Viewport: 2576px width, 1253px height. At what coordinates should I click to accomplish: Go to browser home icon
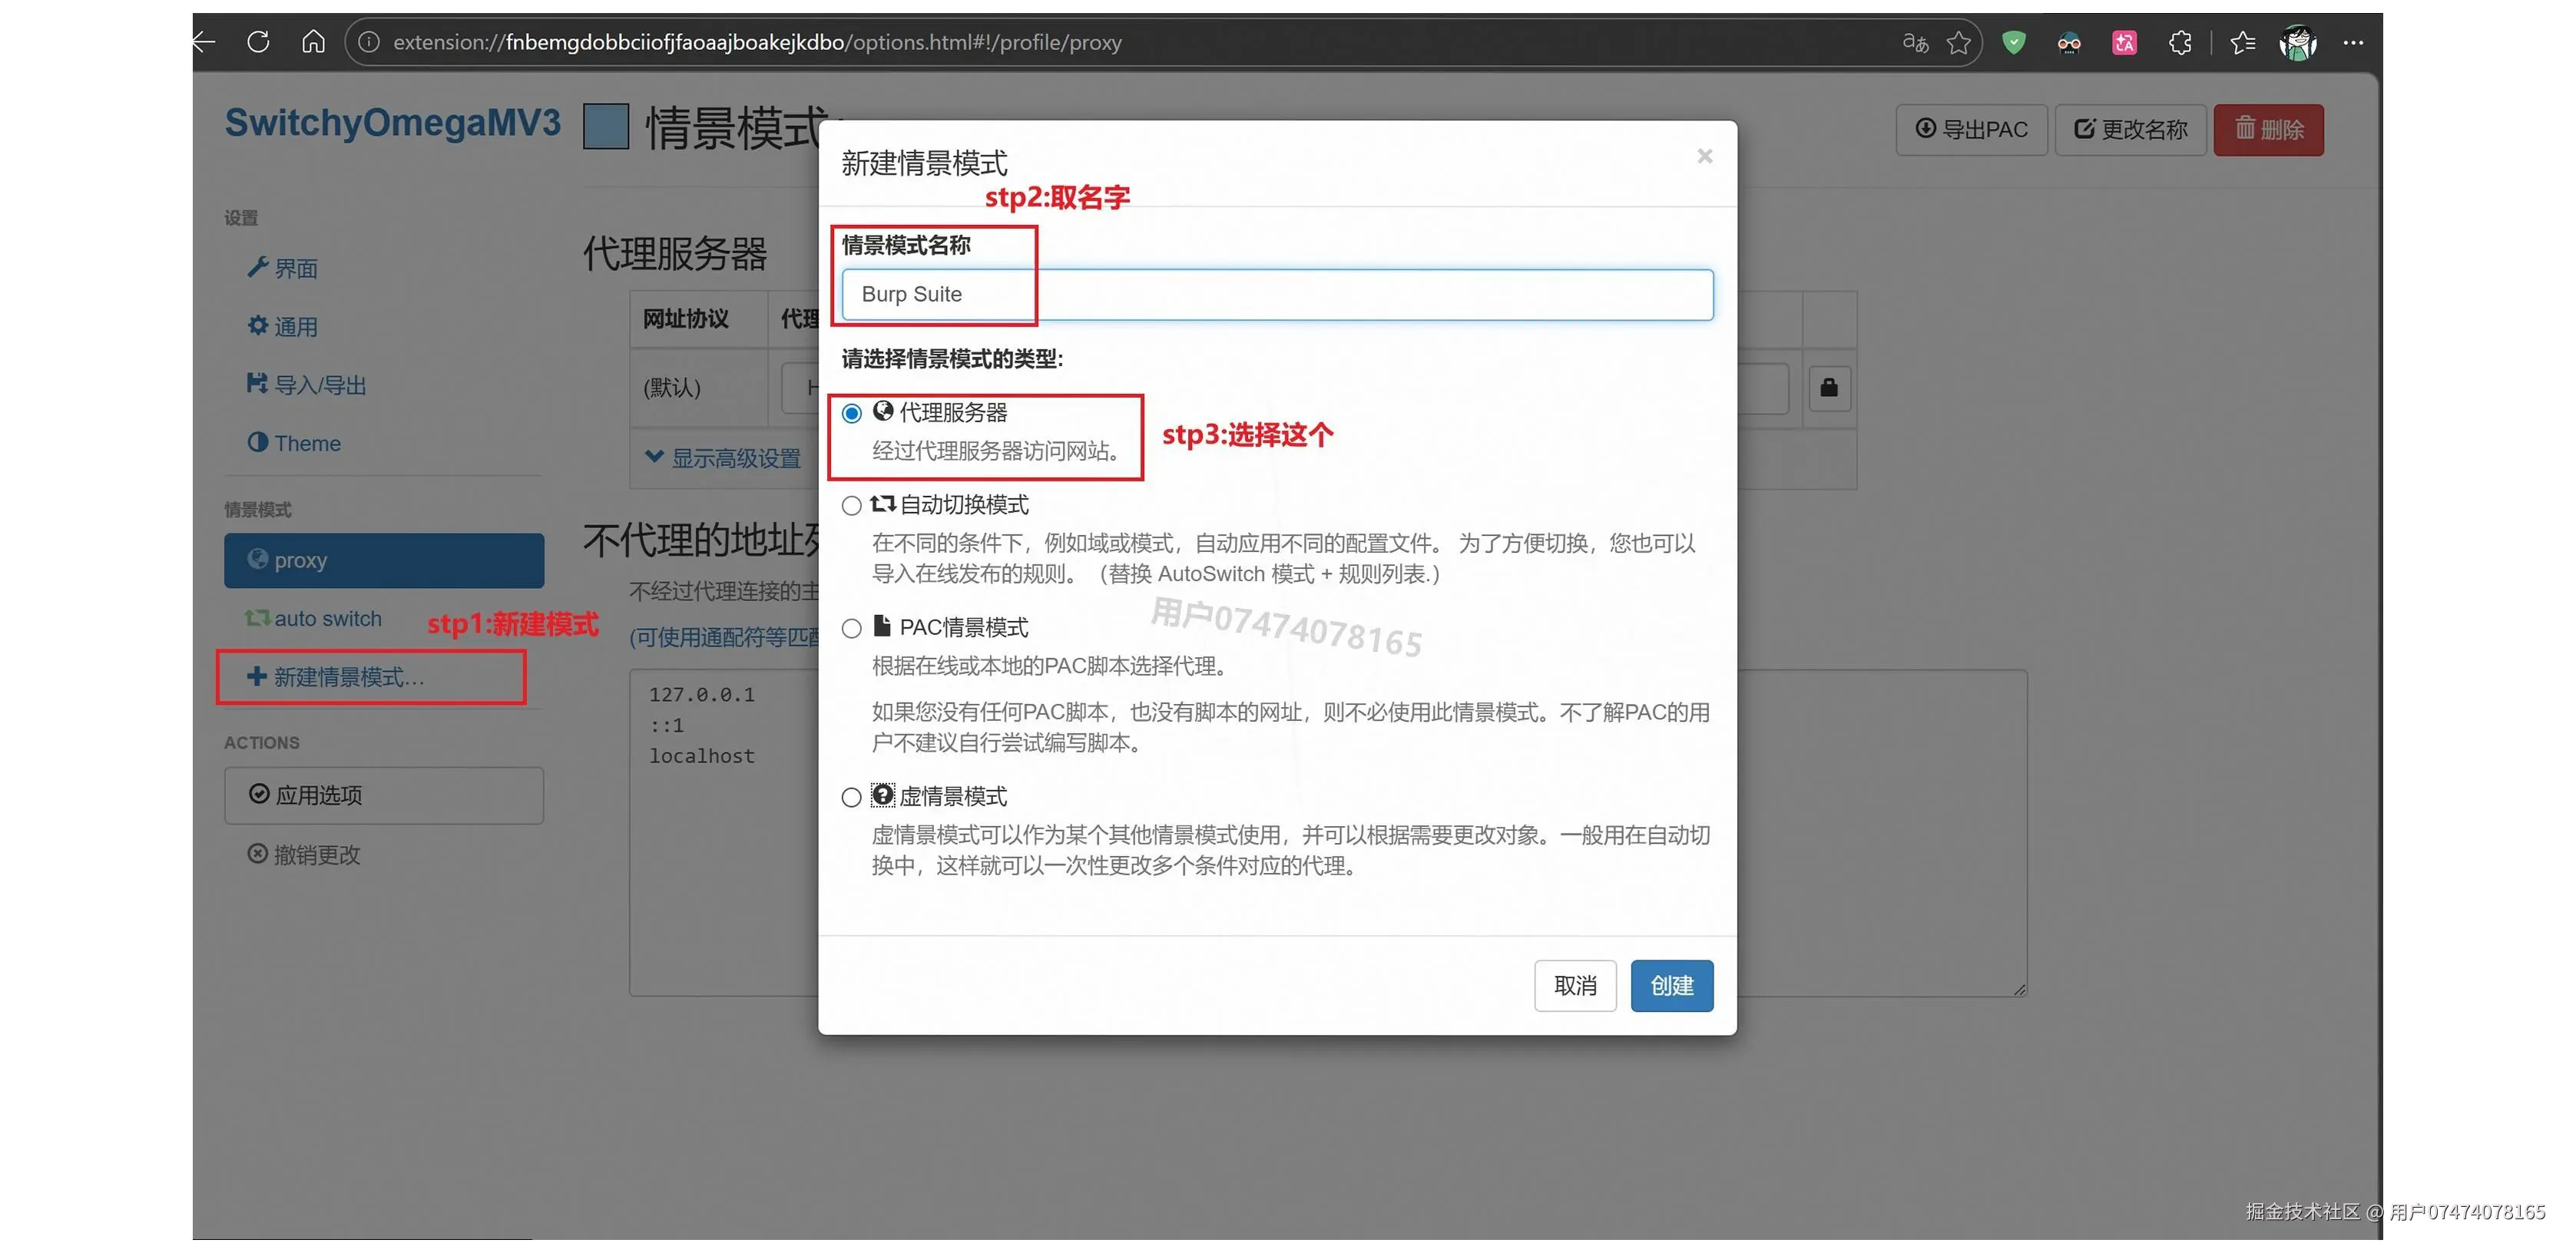pyautogui.click(x=313, y=42)
